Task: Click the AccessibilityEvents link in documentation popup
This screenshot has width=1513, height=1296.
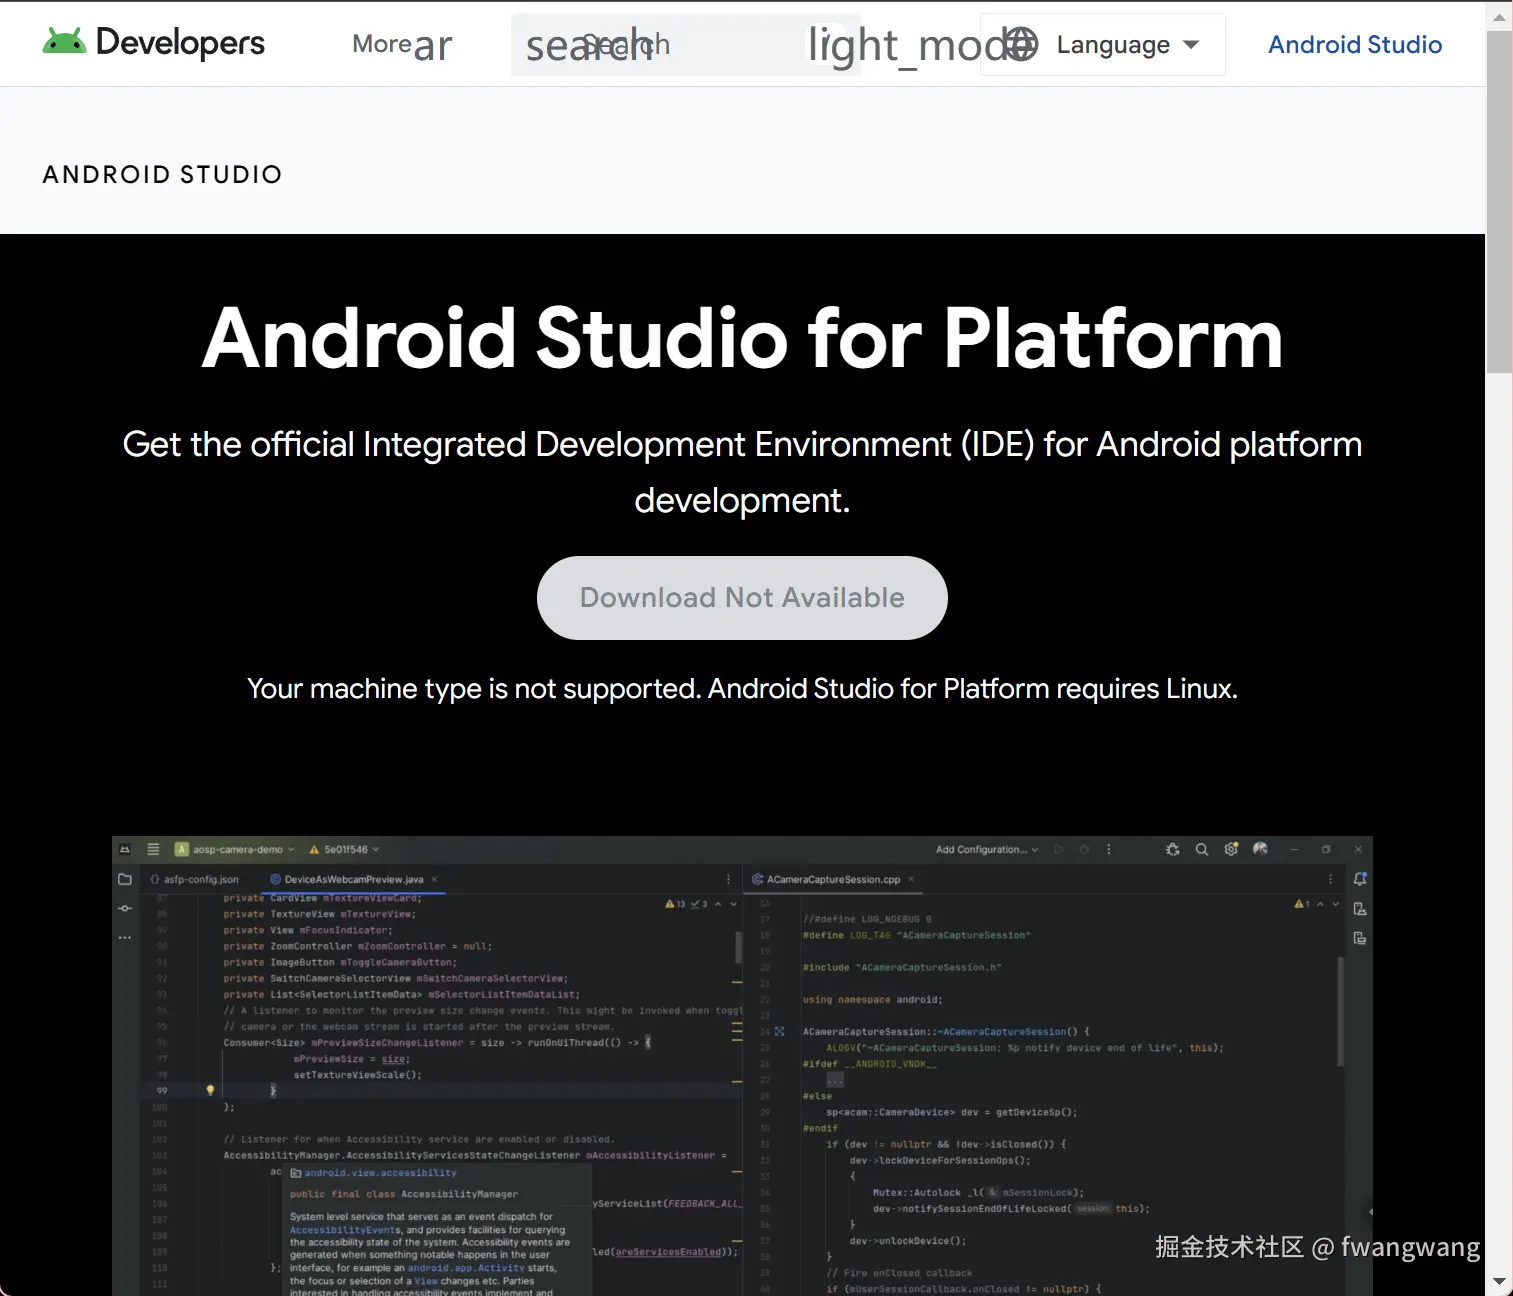Action: [345, 1230]
